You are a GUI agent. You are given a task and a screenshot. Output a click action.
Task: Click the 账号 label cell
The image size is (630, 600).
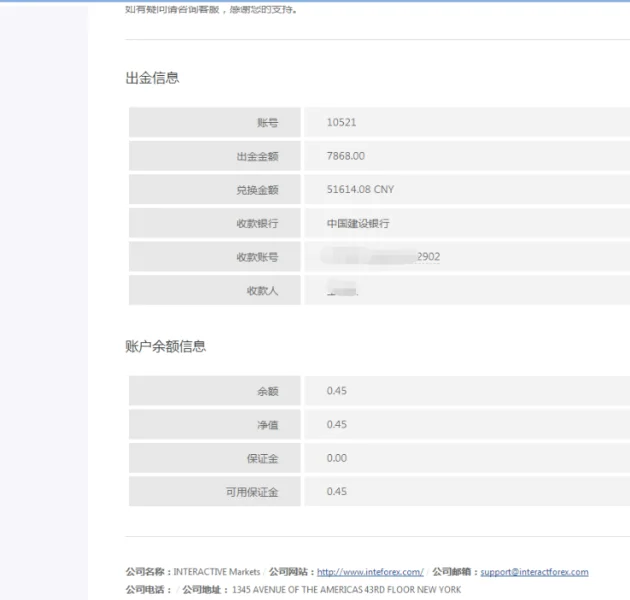[215, 123]
